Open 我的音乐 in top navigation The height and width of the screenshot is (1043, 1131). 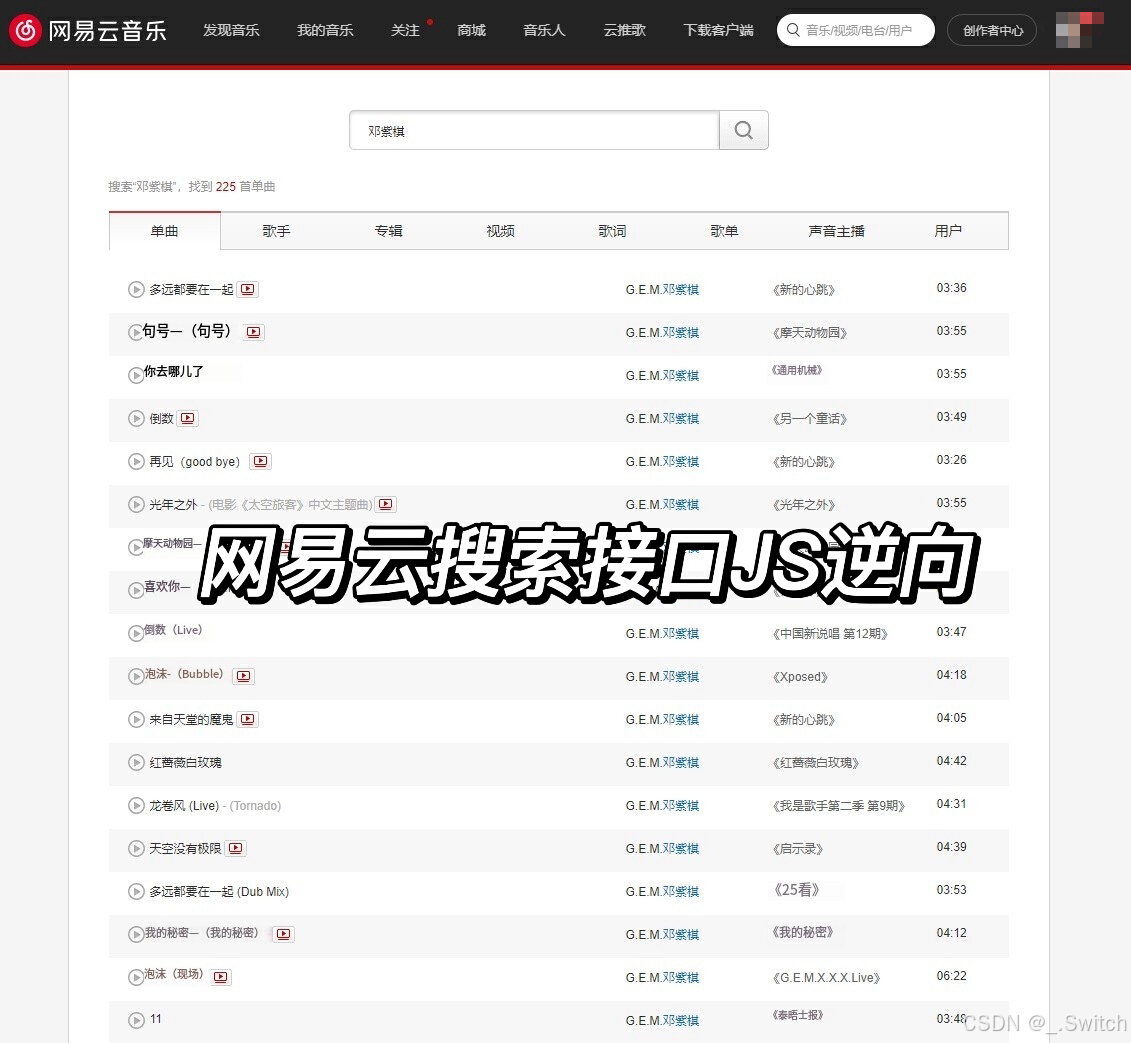pos(325,30)
